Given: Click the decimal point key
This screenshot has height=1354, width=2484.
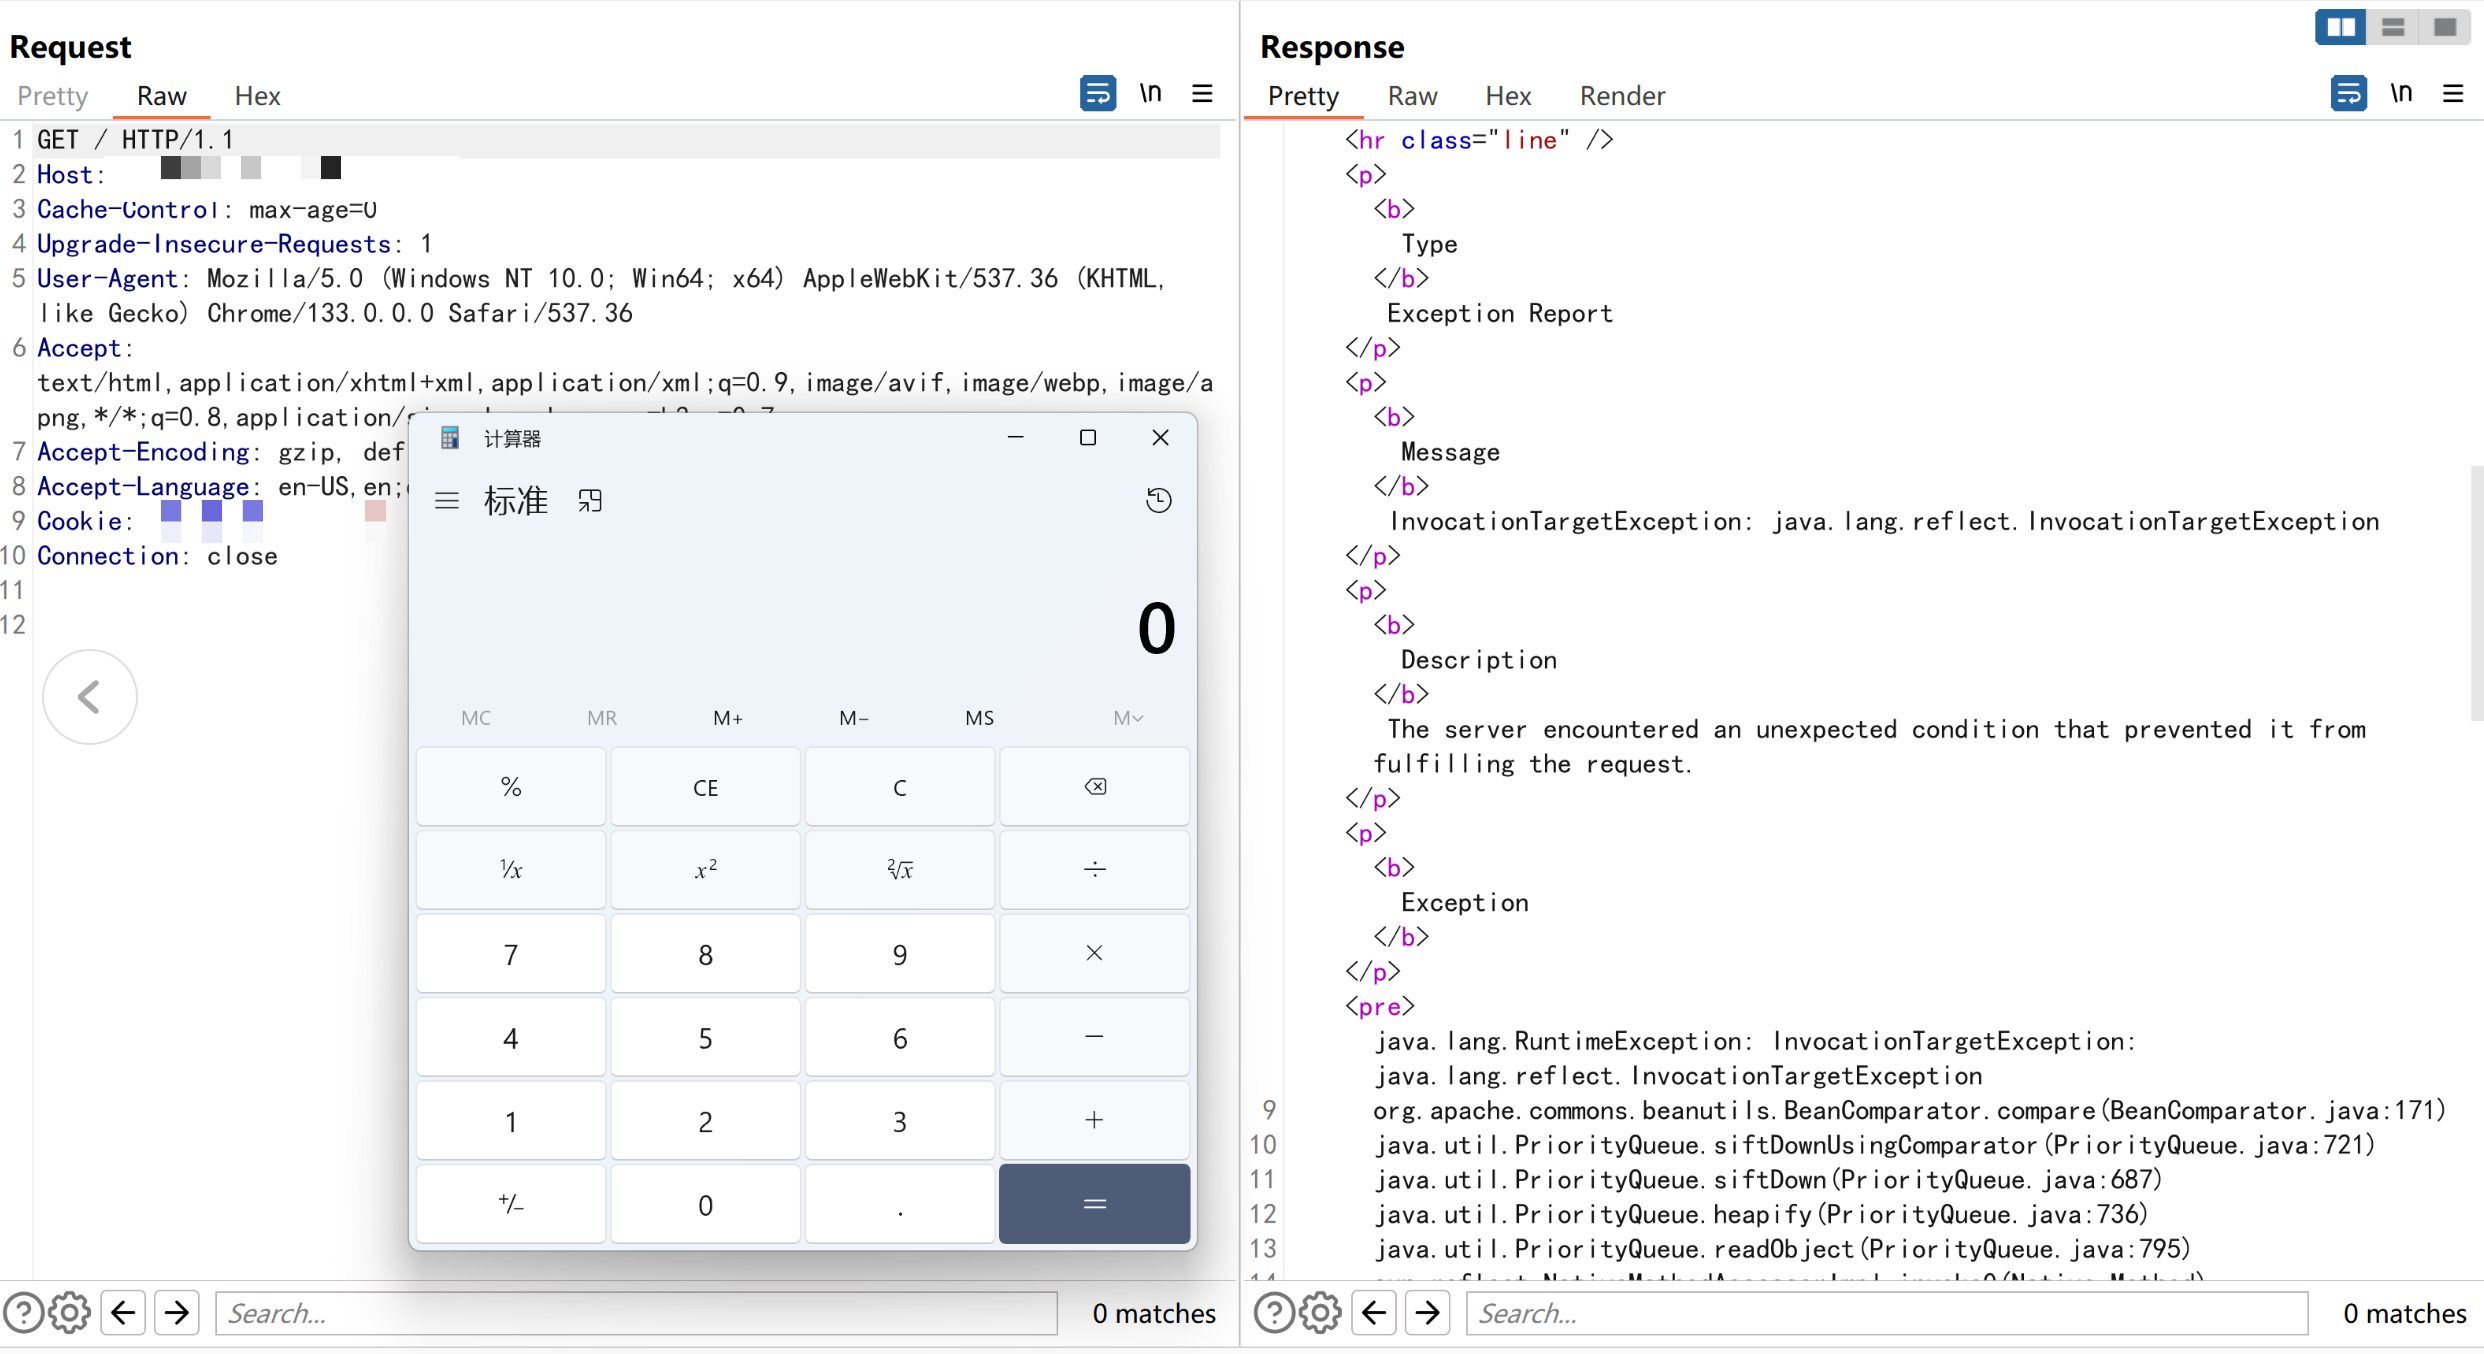Looking at the screenshot, I should [x=900, y=1204].
